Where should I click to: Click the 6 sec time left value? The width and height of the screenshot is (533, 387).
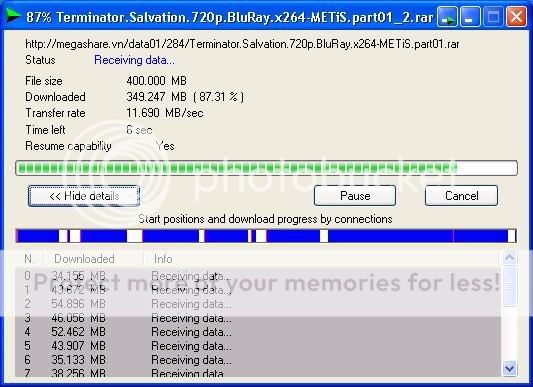(139, 130)
